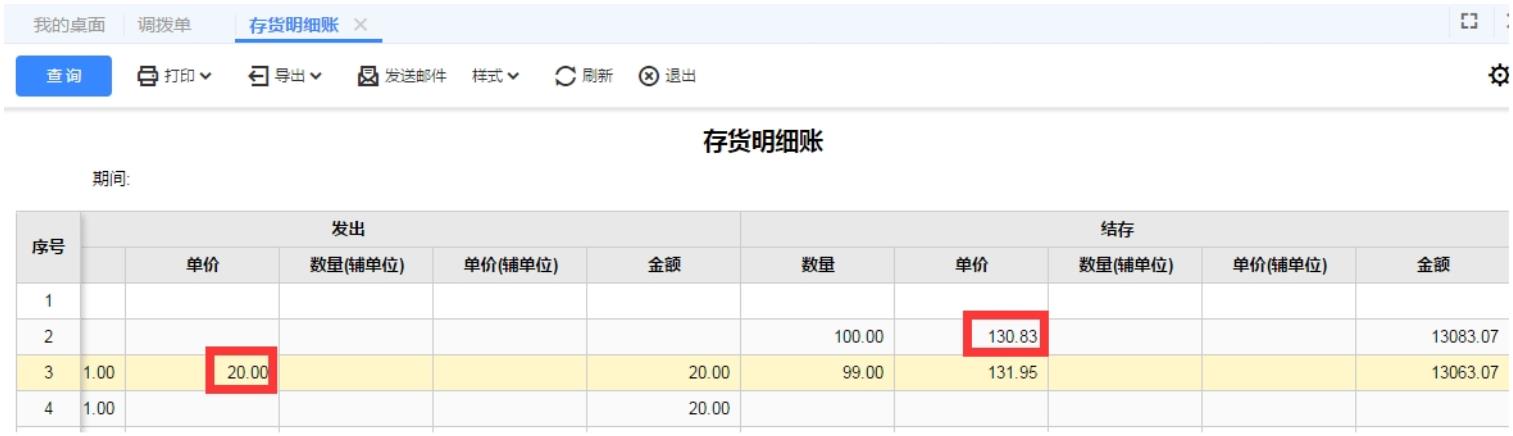Toggle fullscreen with the expand icon
The image size is (1513, 436).
[x=1468, y=22]
